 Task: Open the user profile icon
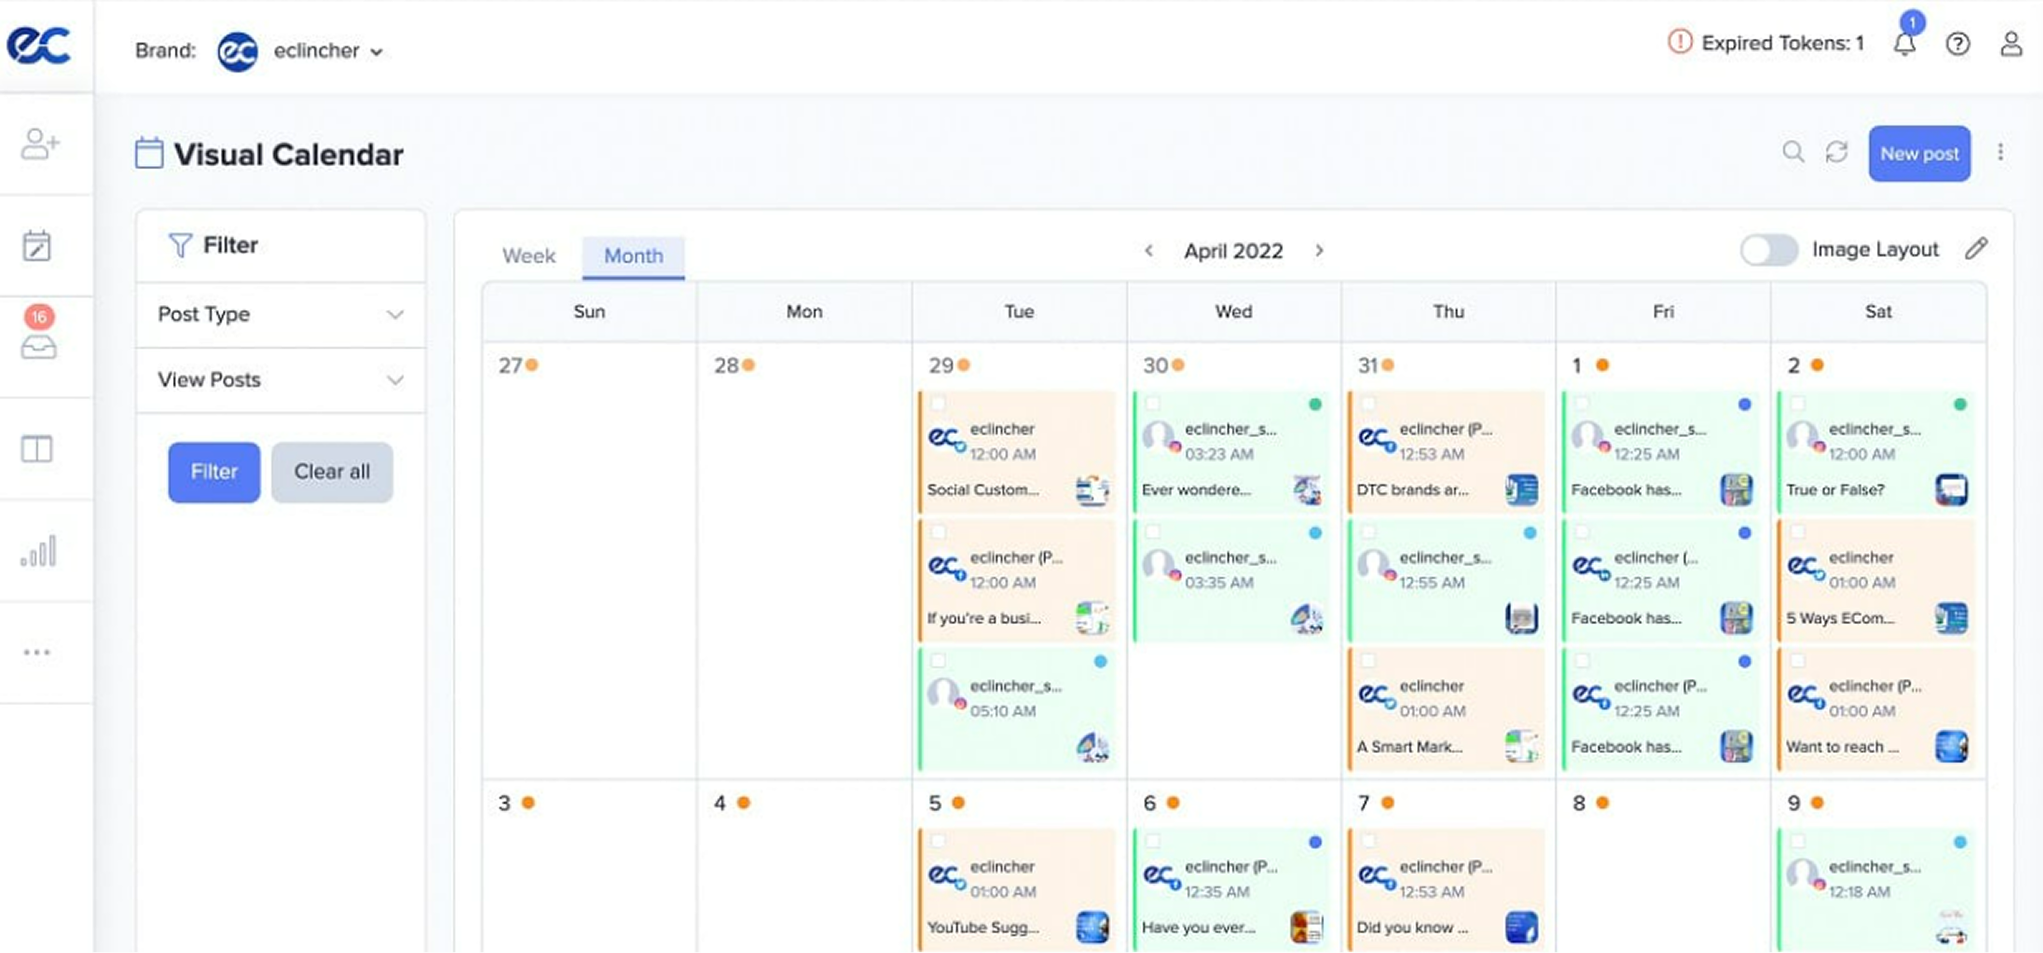click(2010, 44)
